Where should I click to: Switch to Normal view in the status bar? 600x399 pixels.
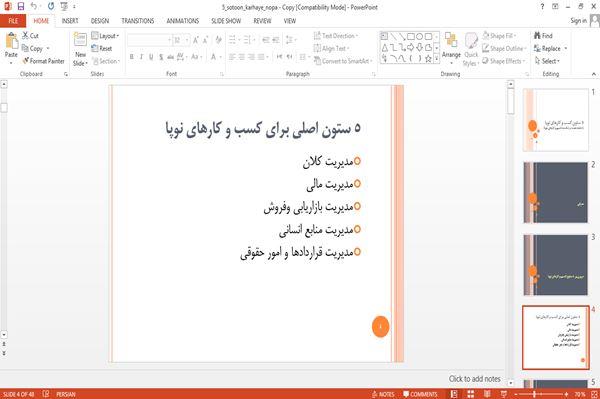tap(454, 394)
